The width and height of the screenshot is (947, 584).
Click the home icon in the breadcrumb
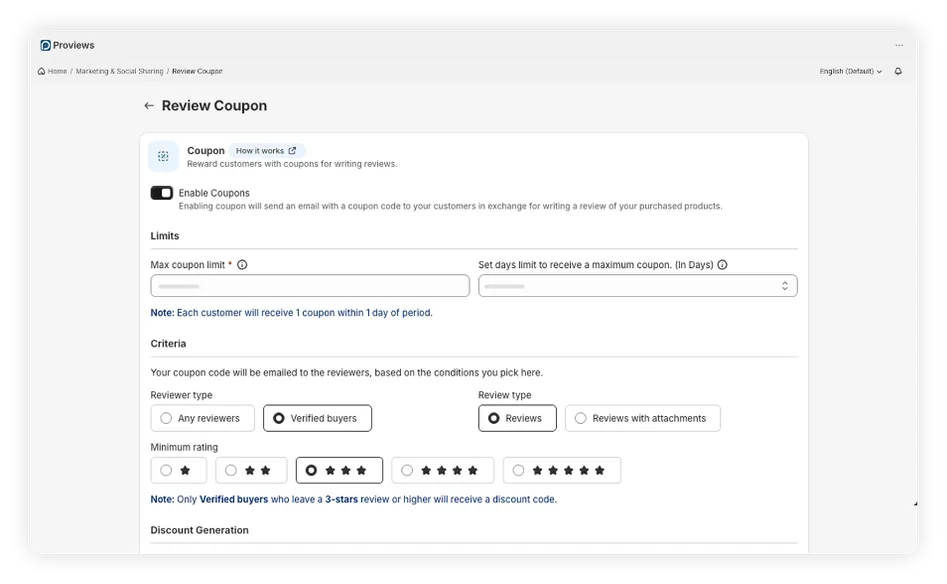click(x=41, y=71)
